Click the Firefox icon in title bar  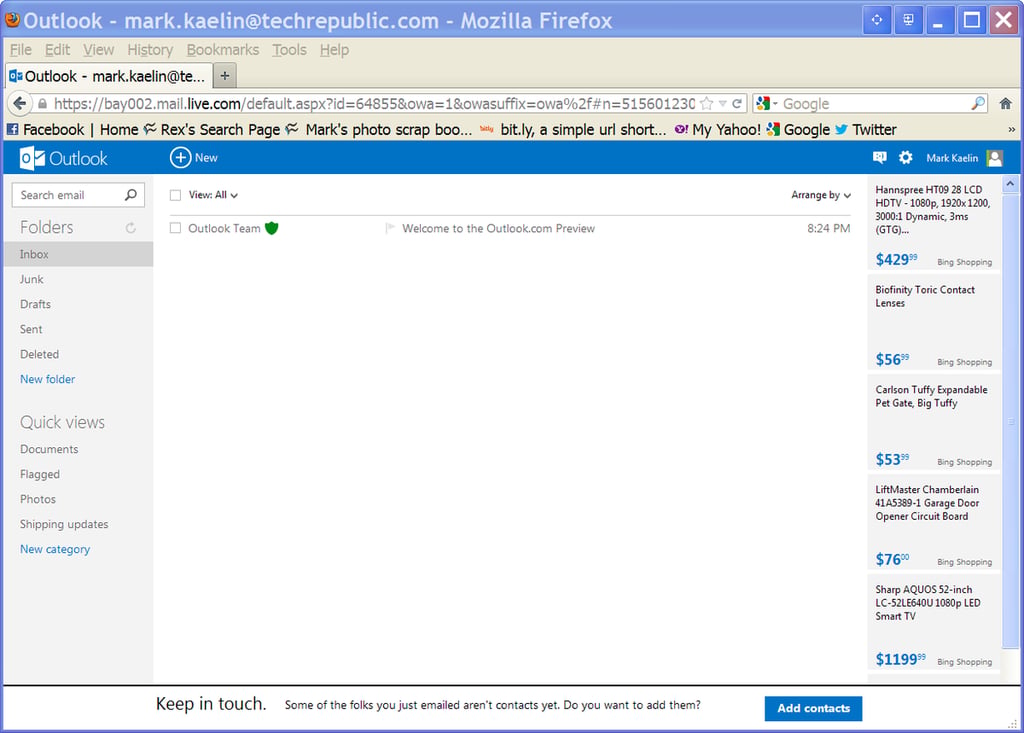coord(12,20)
